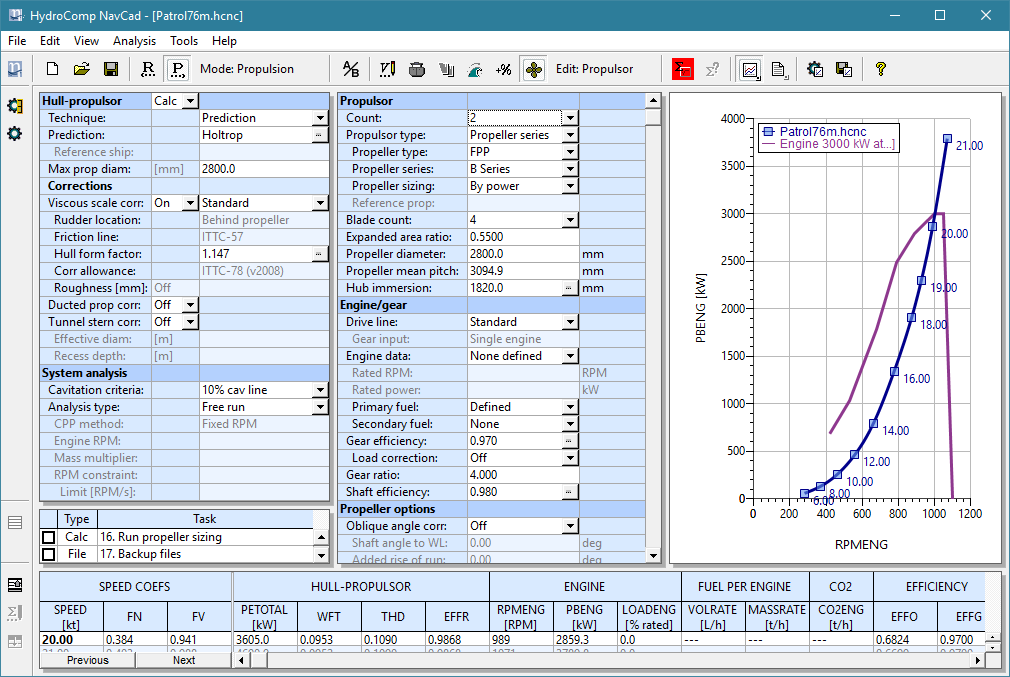
Task: Open the Oblique angle corr dropdown
Action: [x=570, y=526]
